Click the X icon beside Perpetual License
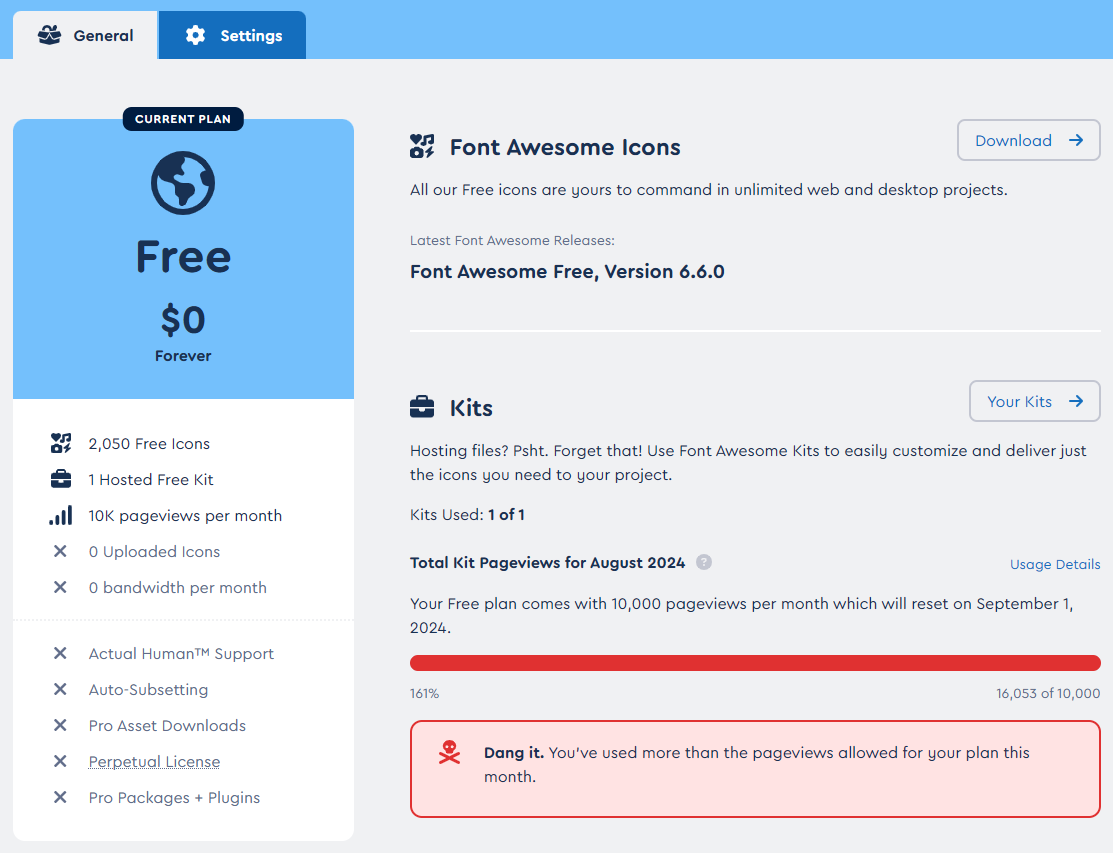 tap(60, 761)
